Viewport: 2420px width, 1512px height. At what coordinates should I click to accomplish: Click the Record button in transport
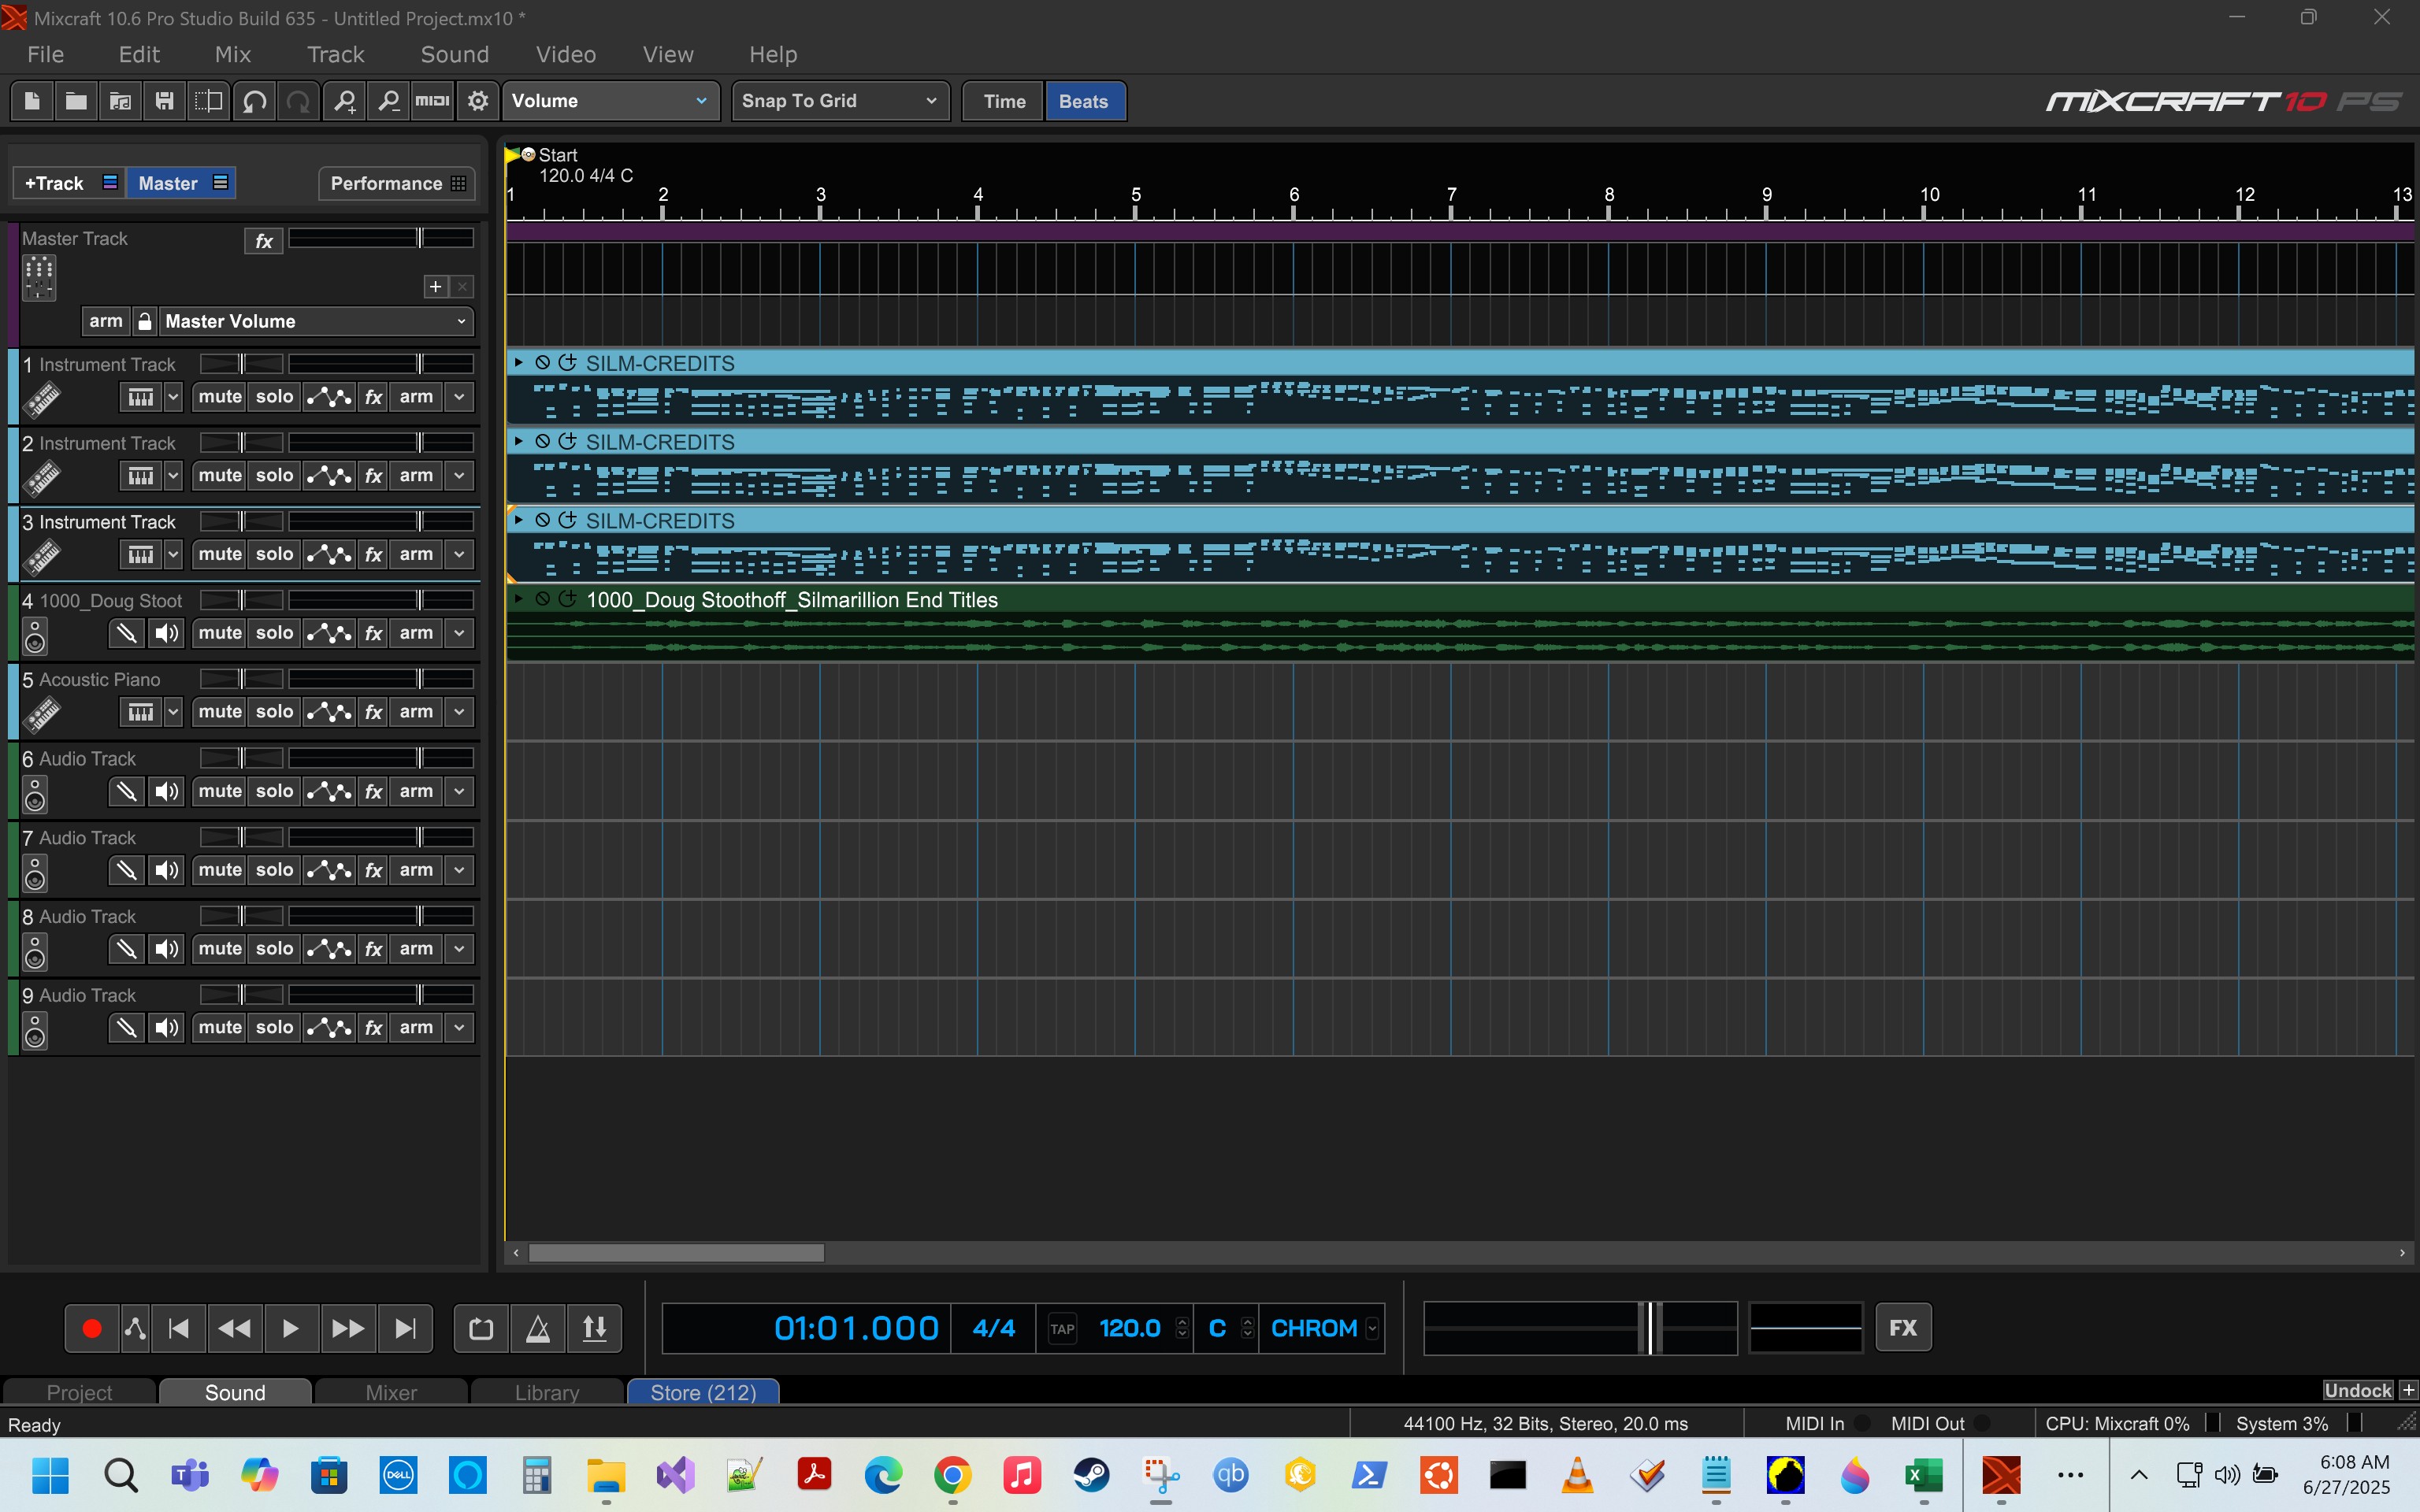(92, 1328)
